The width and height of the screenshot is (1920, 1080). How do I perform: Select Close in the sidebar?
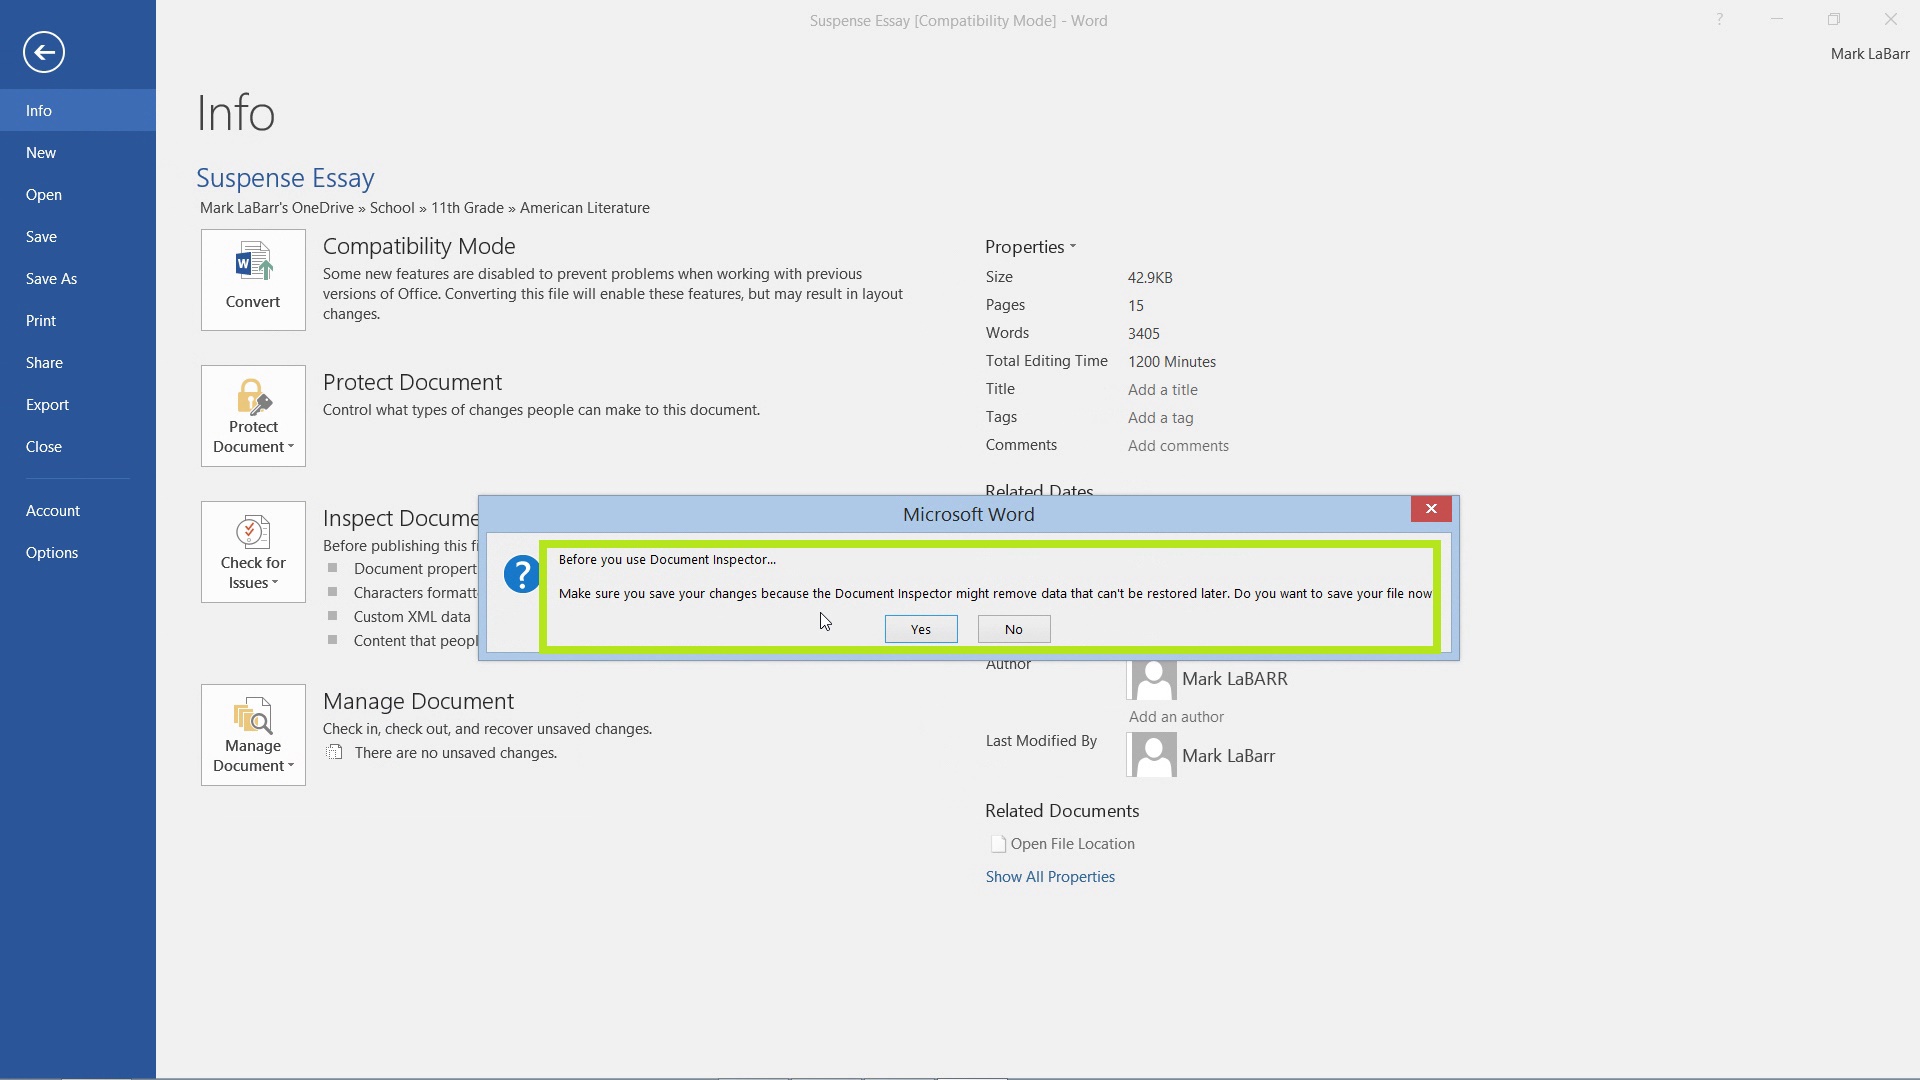(78, 446)
